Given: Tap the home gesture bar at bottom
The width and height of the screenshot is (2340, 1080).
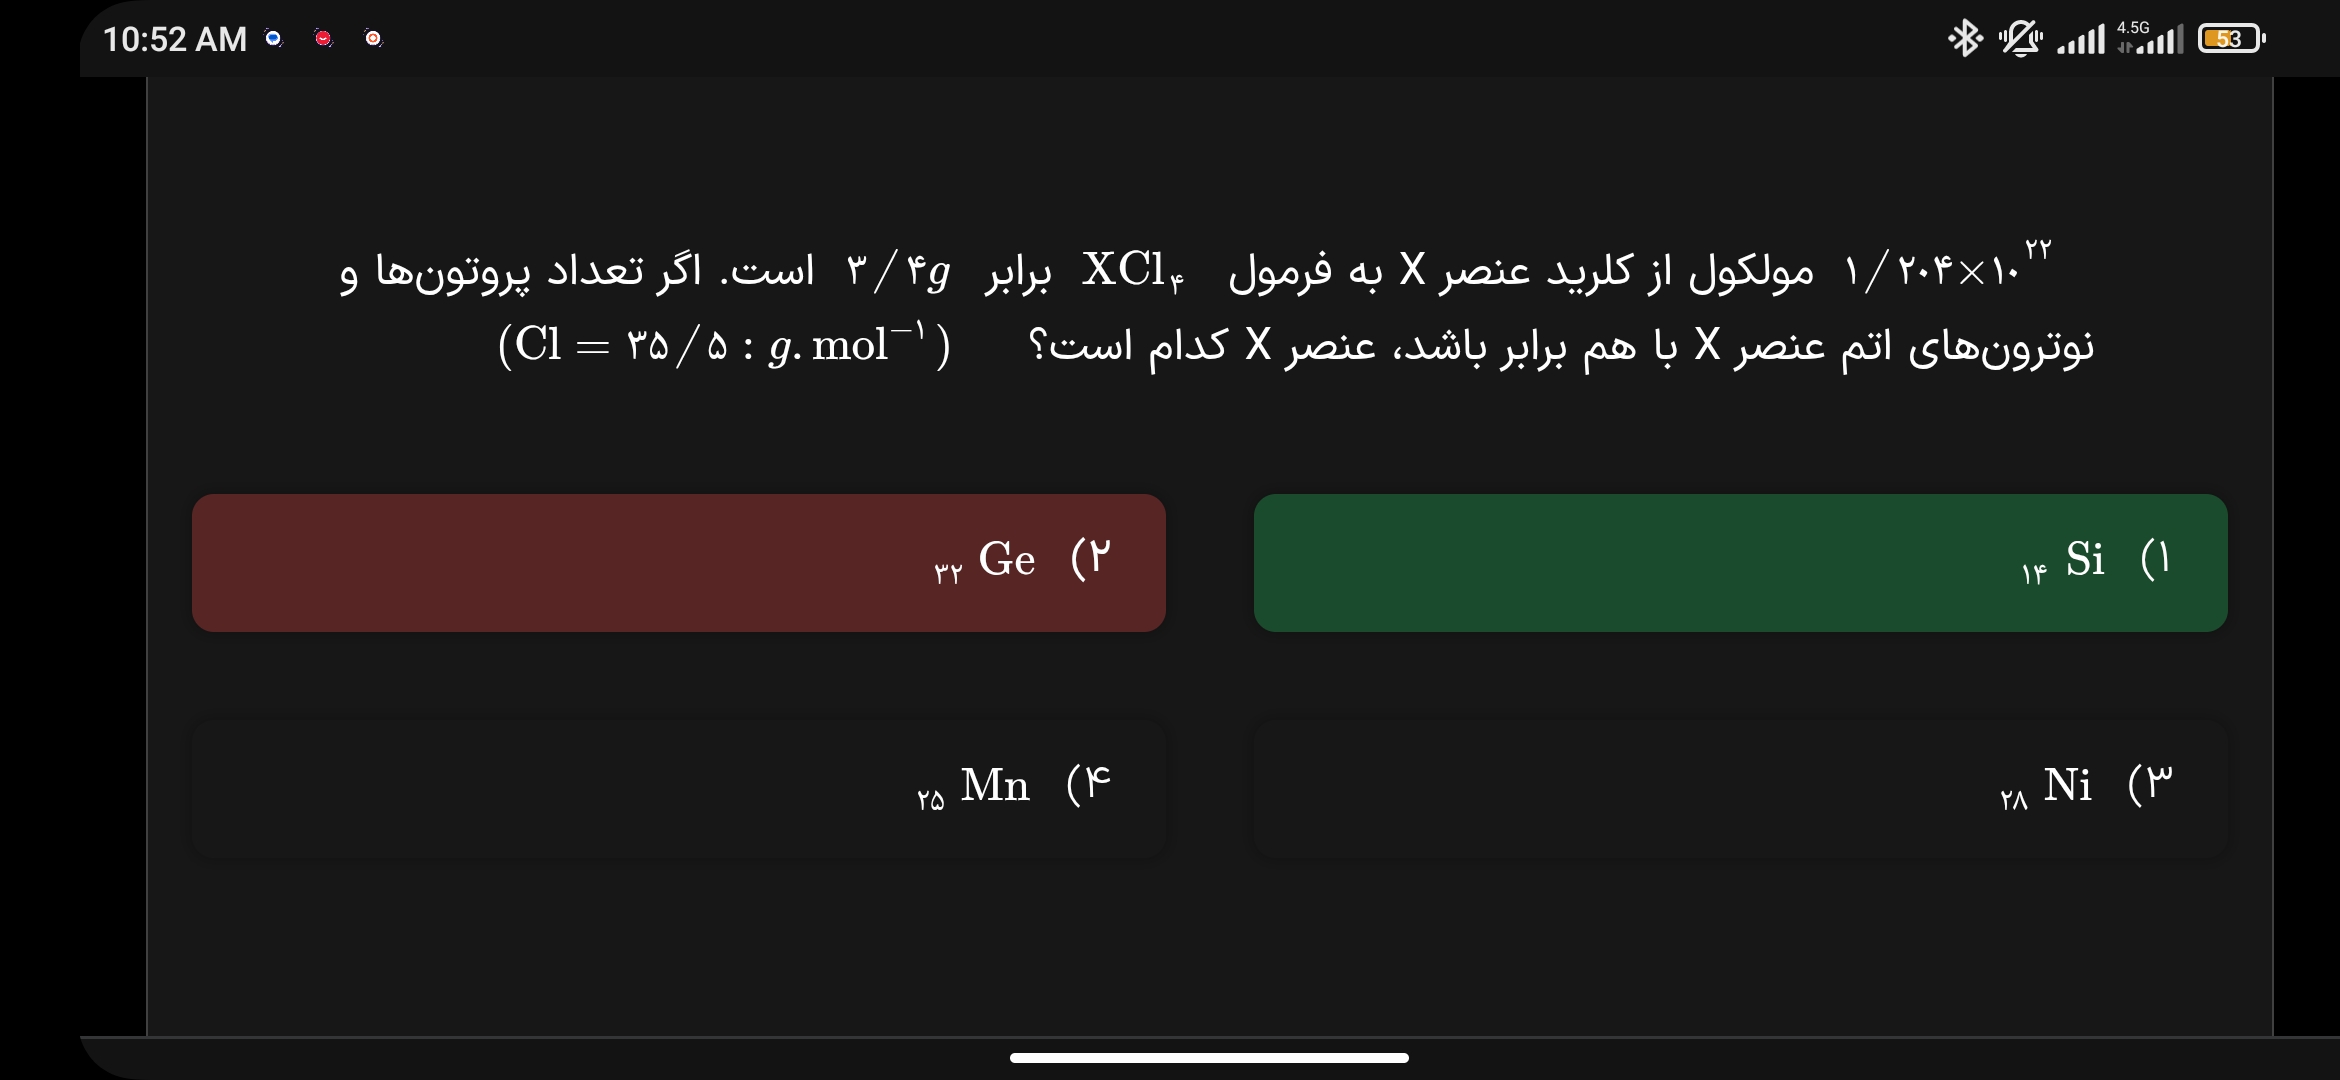Looking at the screenshot, I should [x=1209, y=1057].
